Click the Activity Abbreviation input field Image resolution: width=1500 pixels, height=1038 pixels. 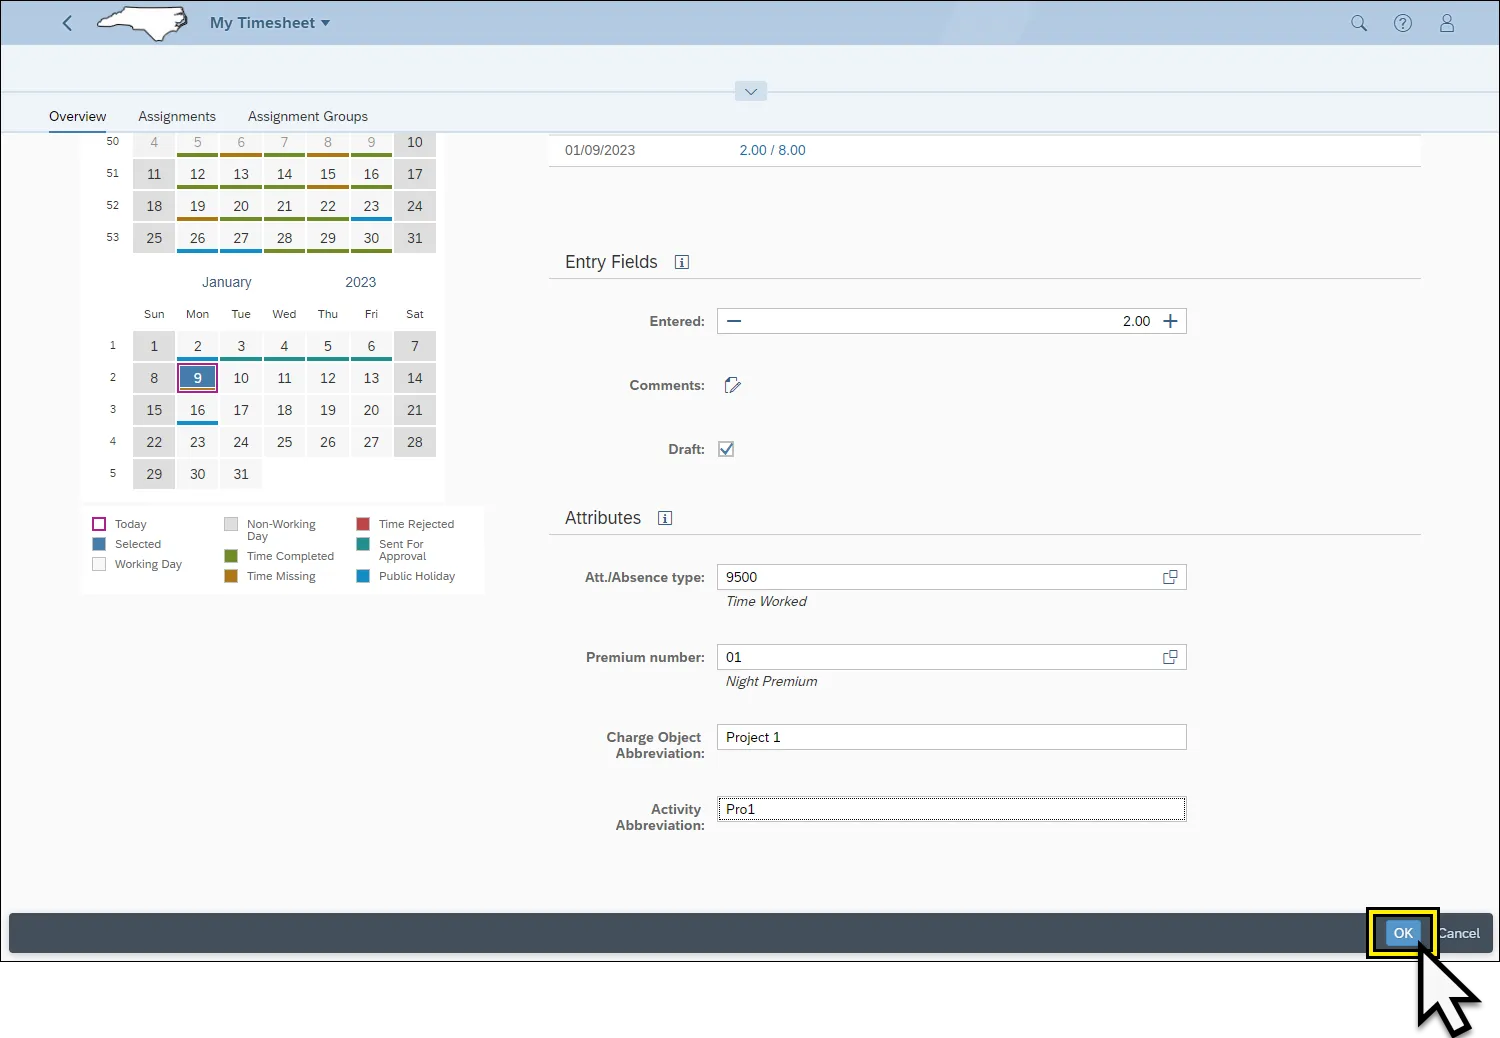(951, 809)
